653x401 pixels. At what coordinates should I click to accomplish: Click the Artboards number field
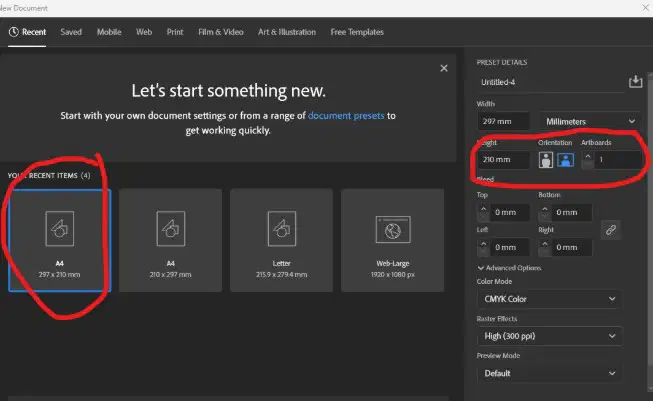coord(617,160)
